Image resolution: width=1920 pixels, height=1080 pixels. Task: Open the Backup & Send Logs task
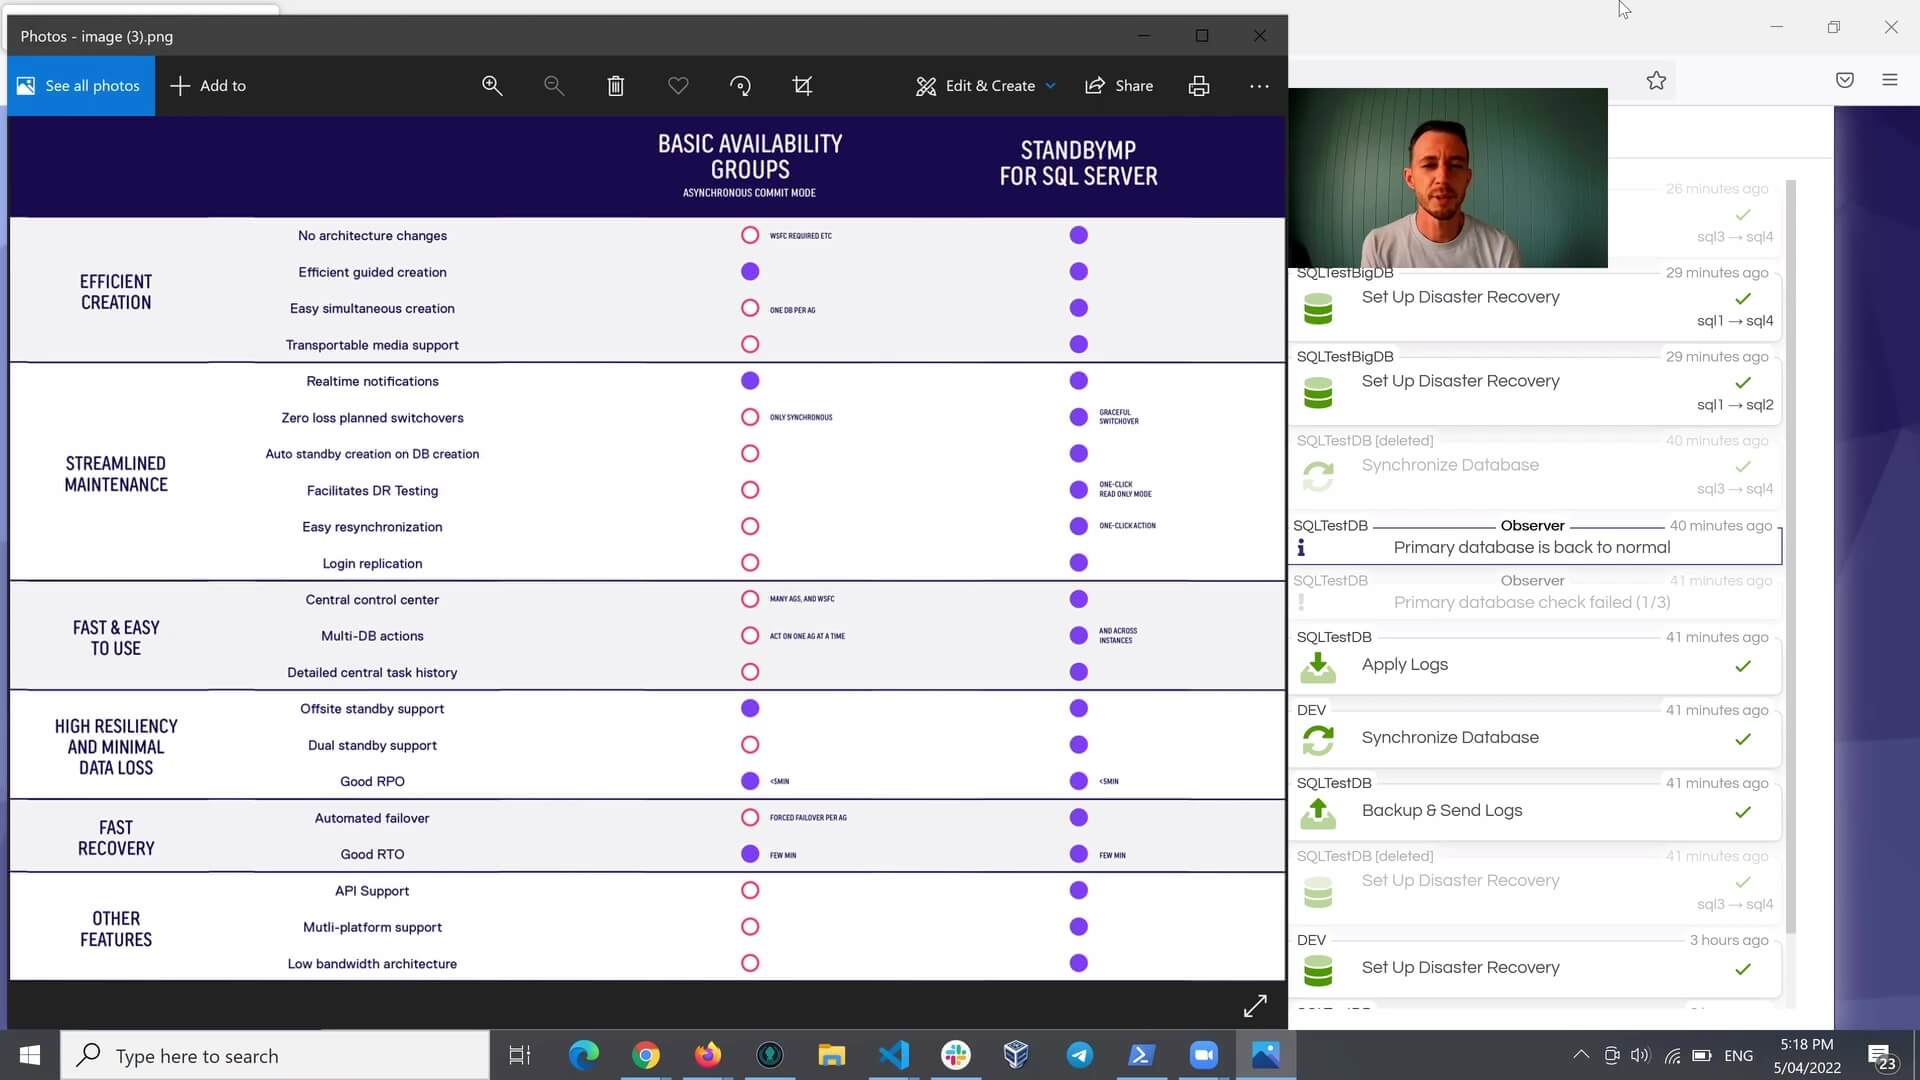coord(1535,803)
